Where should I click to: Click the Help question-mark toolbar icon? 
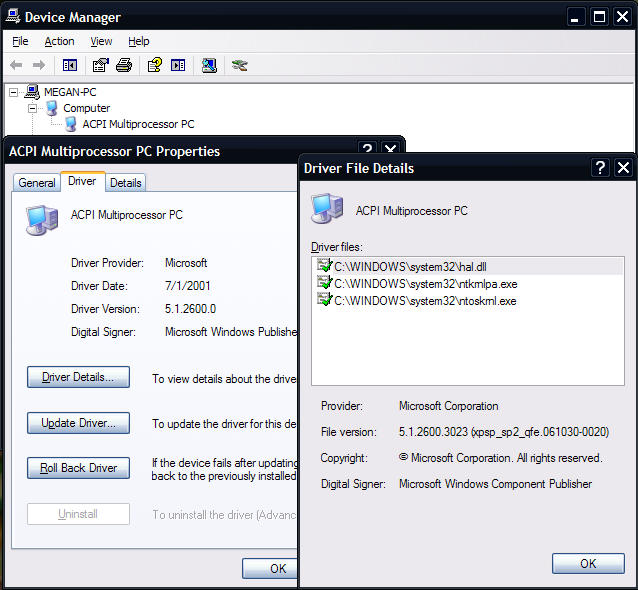pyautogui.click(x=155, y=65)
